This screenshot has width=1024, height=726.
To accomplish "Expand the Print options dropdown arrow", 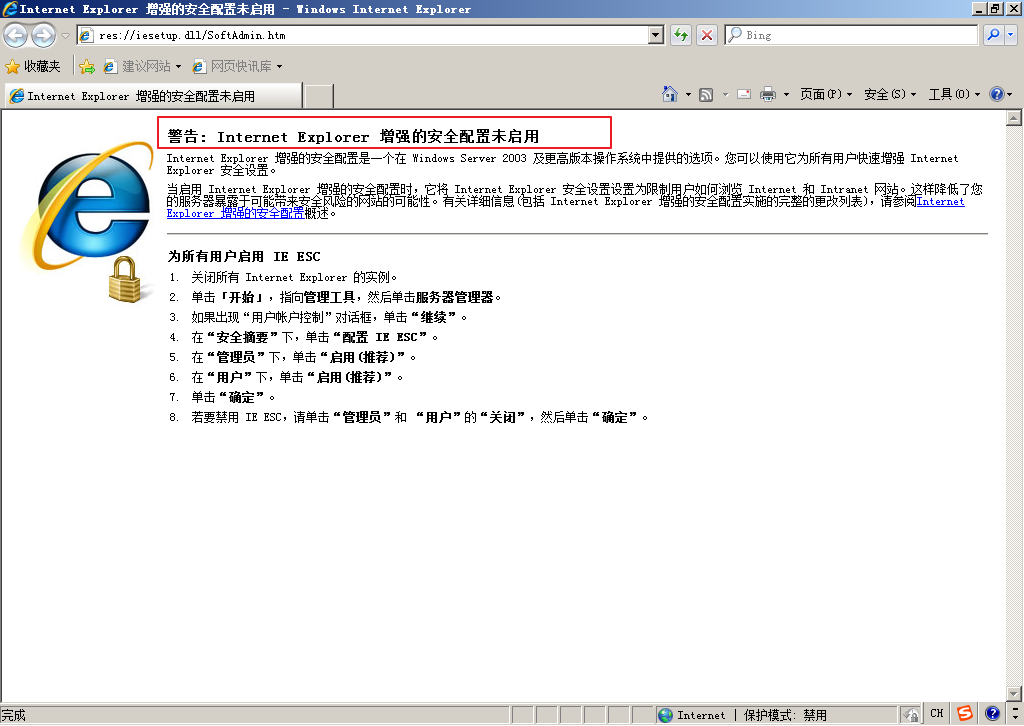I will 786,95.
